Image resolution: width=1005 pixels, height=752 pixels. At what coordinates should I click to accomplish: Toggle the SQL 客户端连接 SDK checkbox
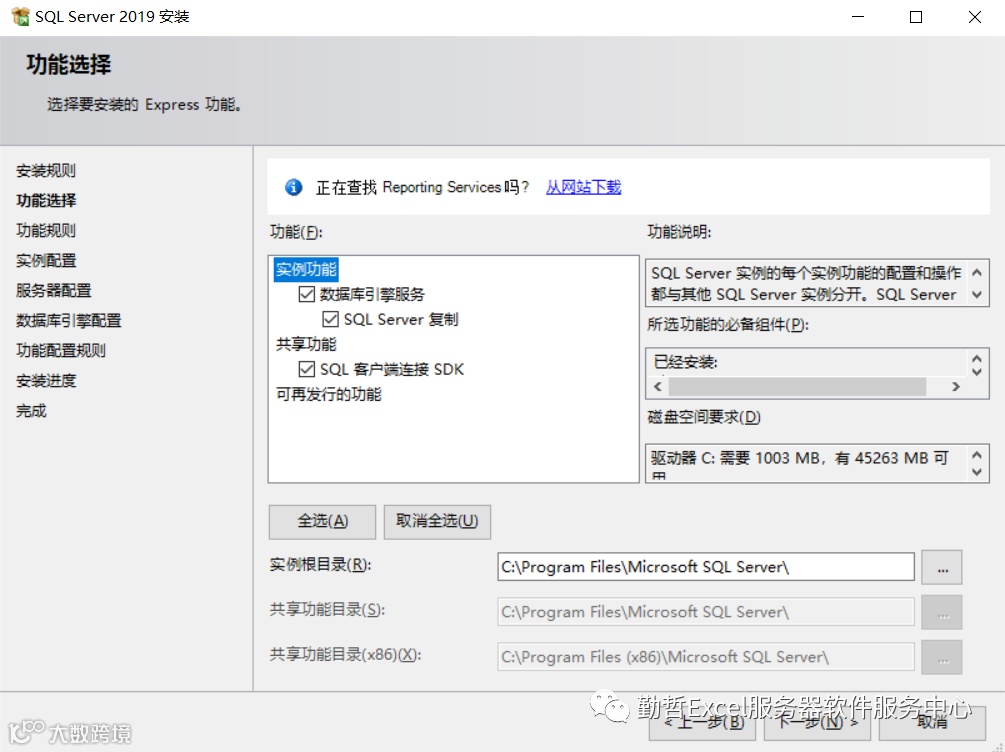(x=306, y=369)
